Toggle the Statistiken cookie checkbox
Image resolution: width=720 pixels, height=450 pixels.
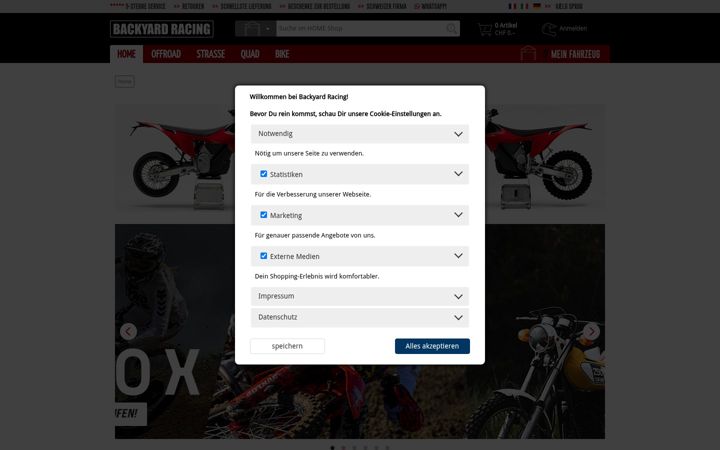(x=264, y=174)
